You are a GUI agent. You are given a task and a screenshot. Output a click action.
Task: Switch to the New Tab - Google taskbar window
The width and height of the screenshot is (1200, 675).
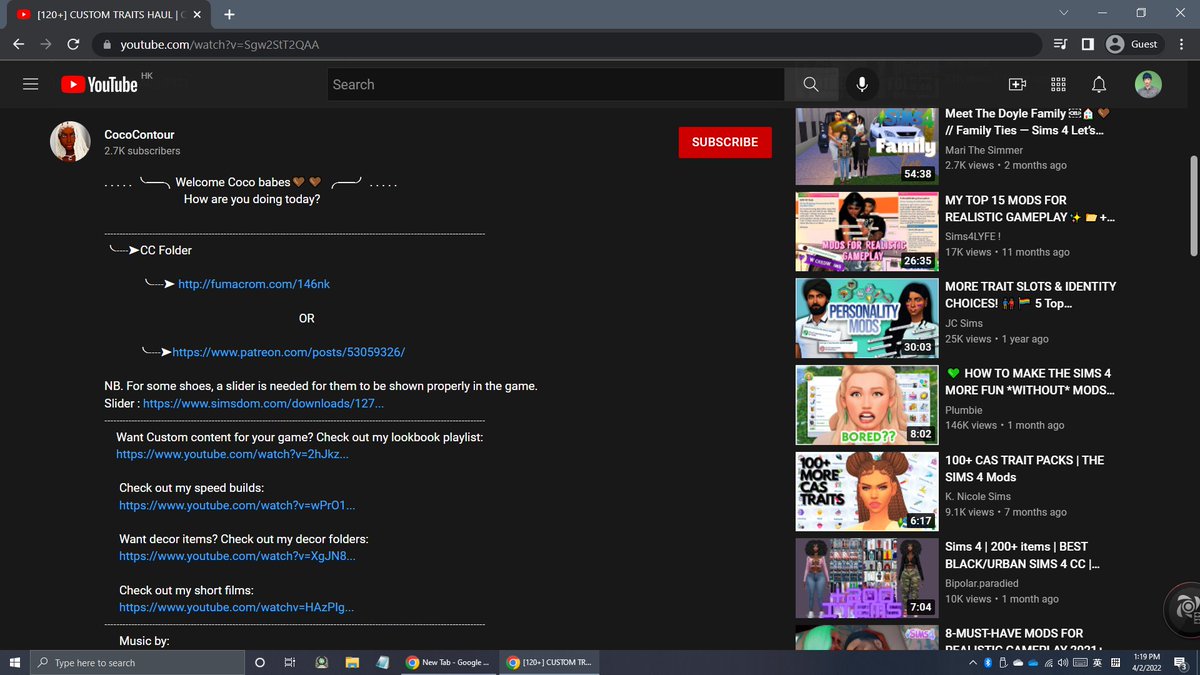[447, 662]
